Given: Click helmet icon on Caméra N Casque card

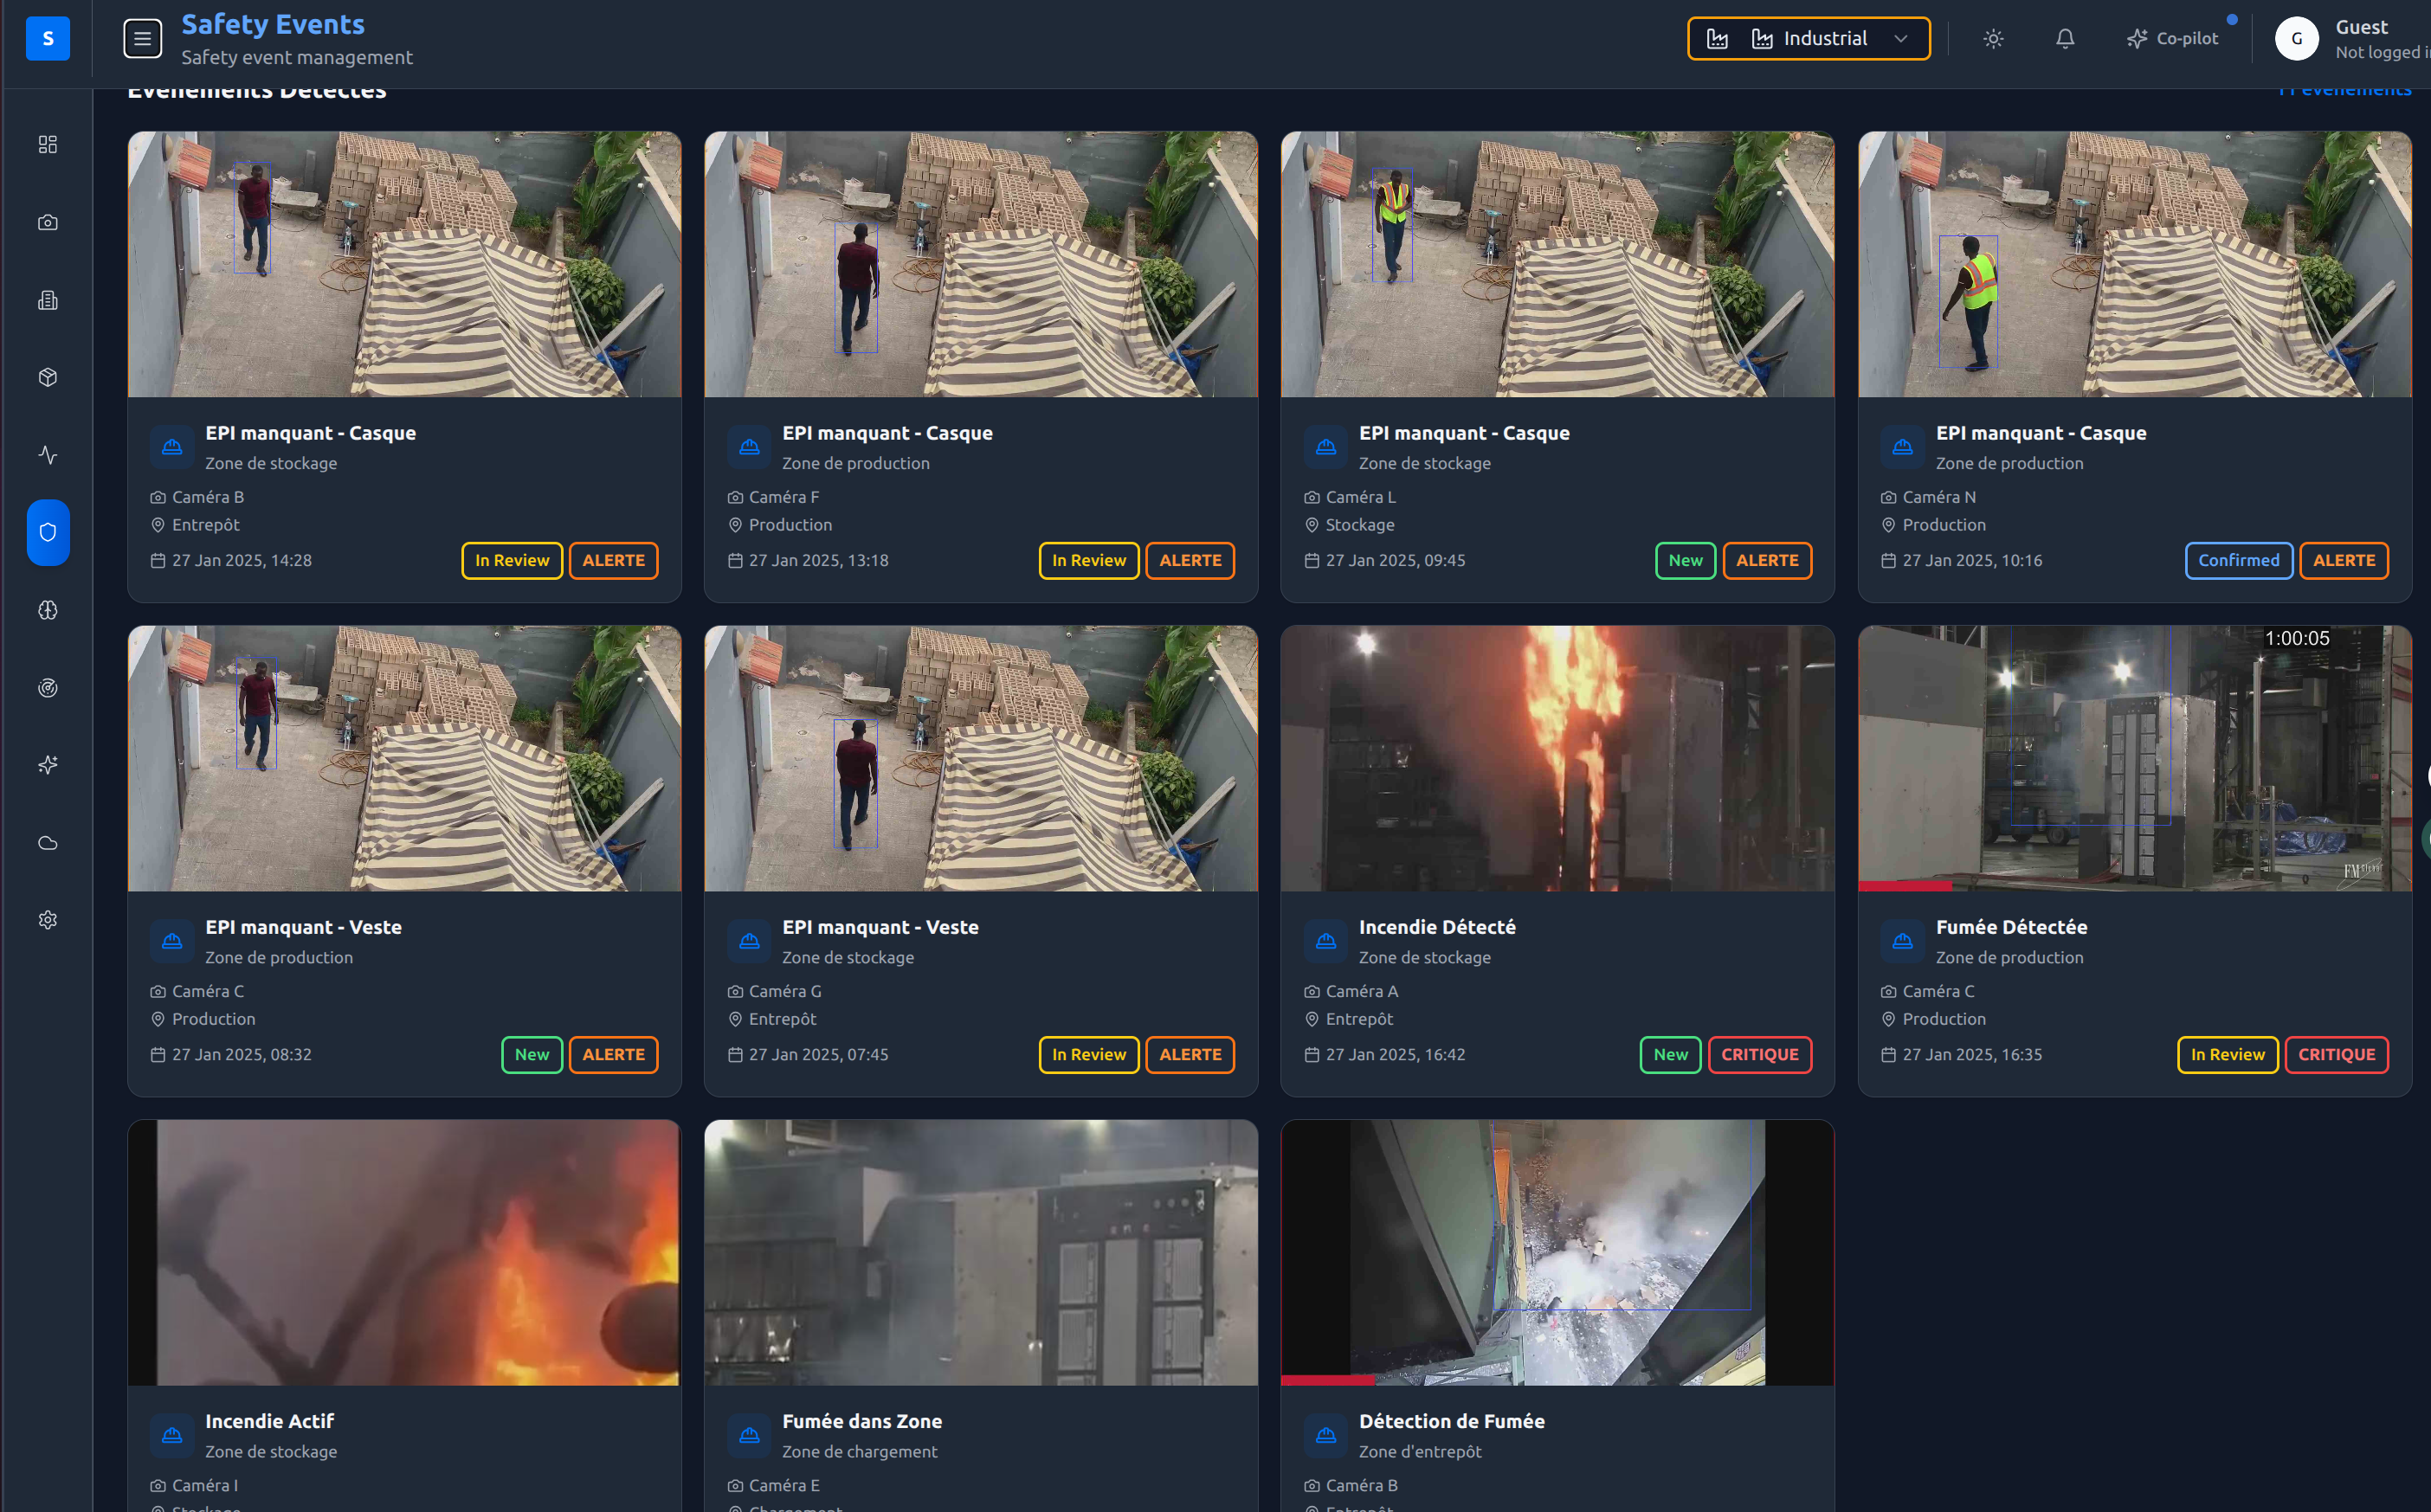Looking at the screenshot, I should click(x=1902, y=447).
